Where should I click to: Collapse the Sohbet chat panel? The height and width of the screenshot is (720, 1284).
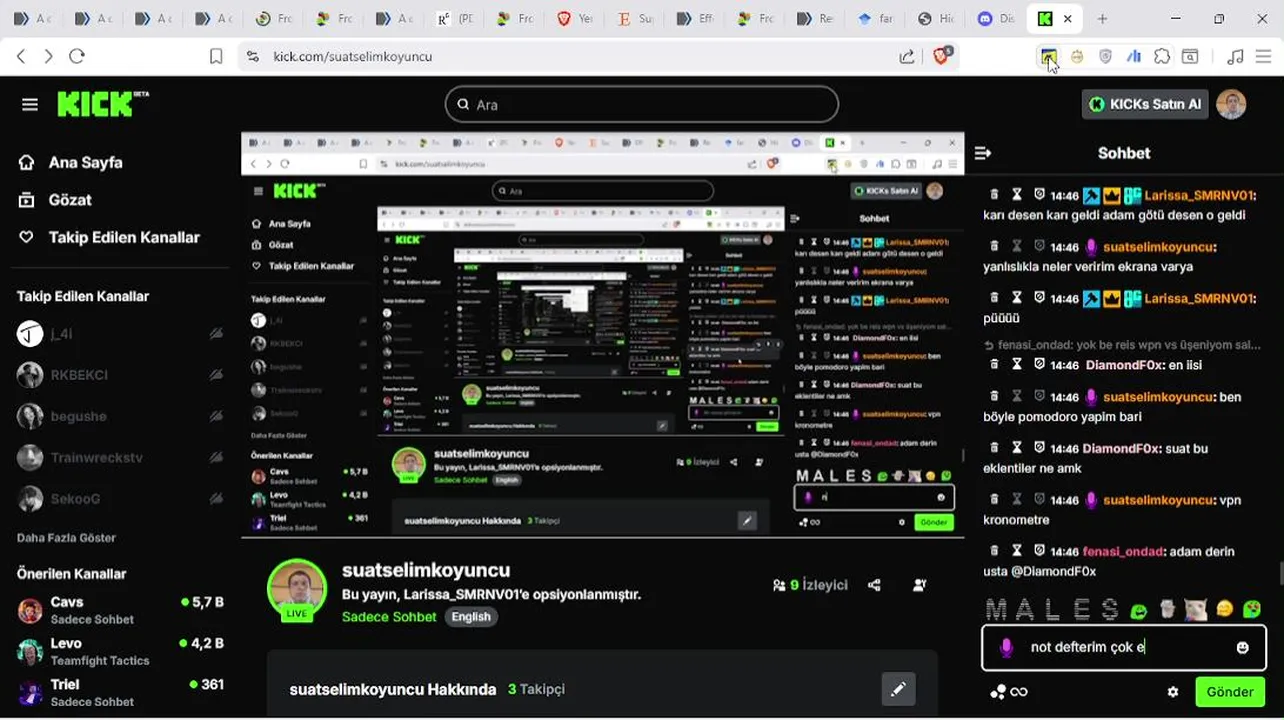point(983,153)
